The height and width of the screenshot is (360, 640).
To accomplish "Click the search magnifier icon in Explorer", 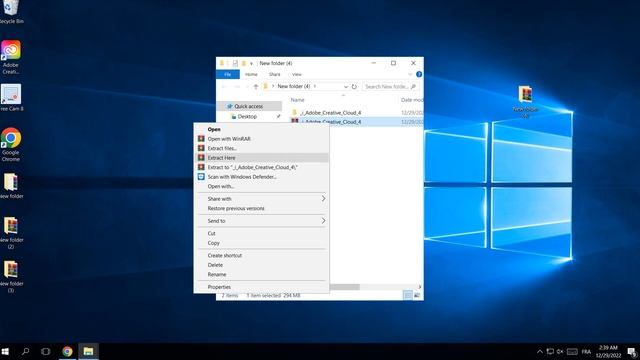I will [x=413, y=87].
